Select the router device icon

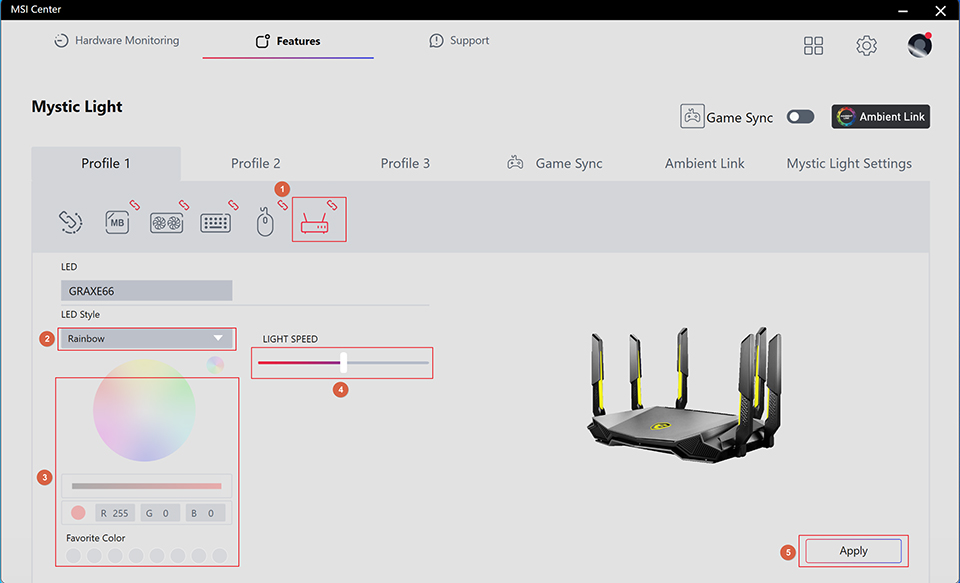(x=315, y=223)
